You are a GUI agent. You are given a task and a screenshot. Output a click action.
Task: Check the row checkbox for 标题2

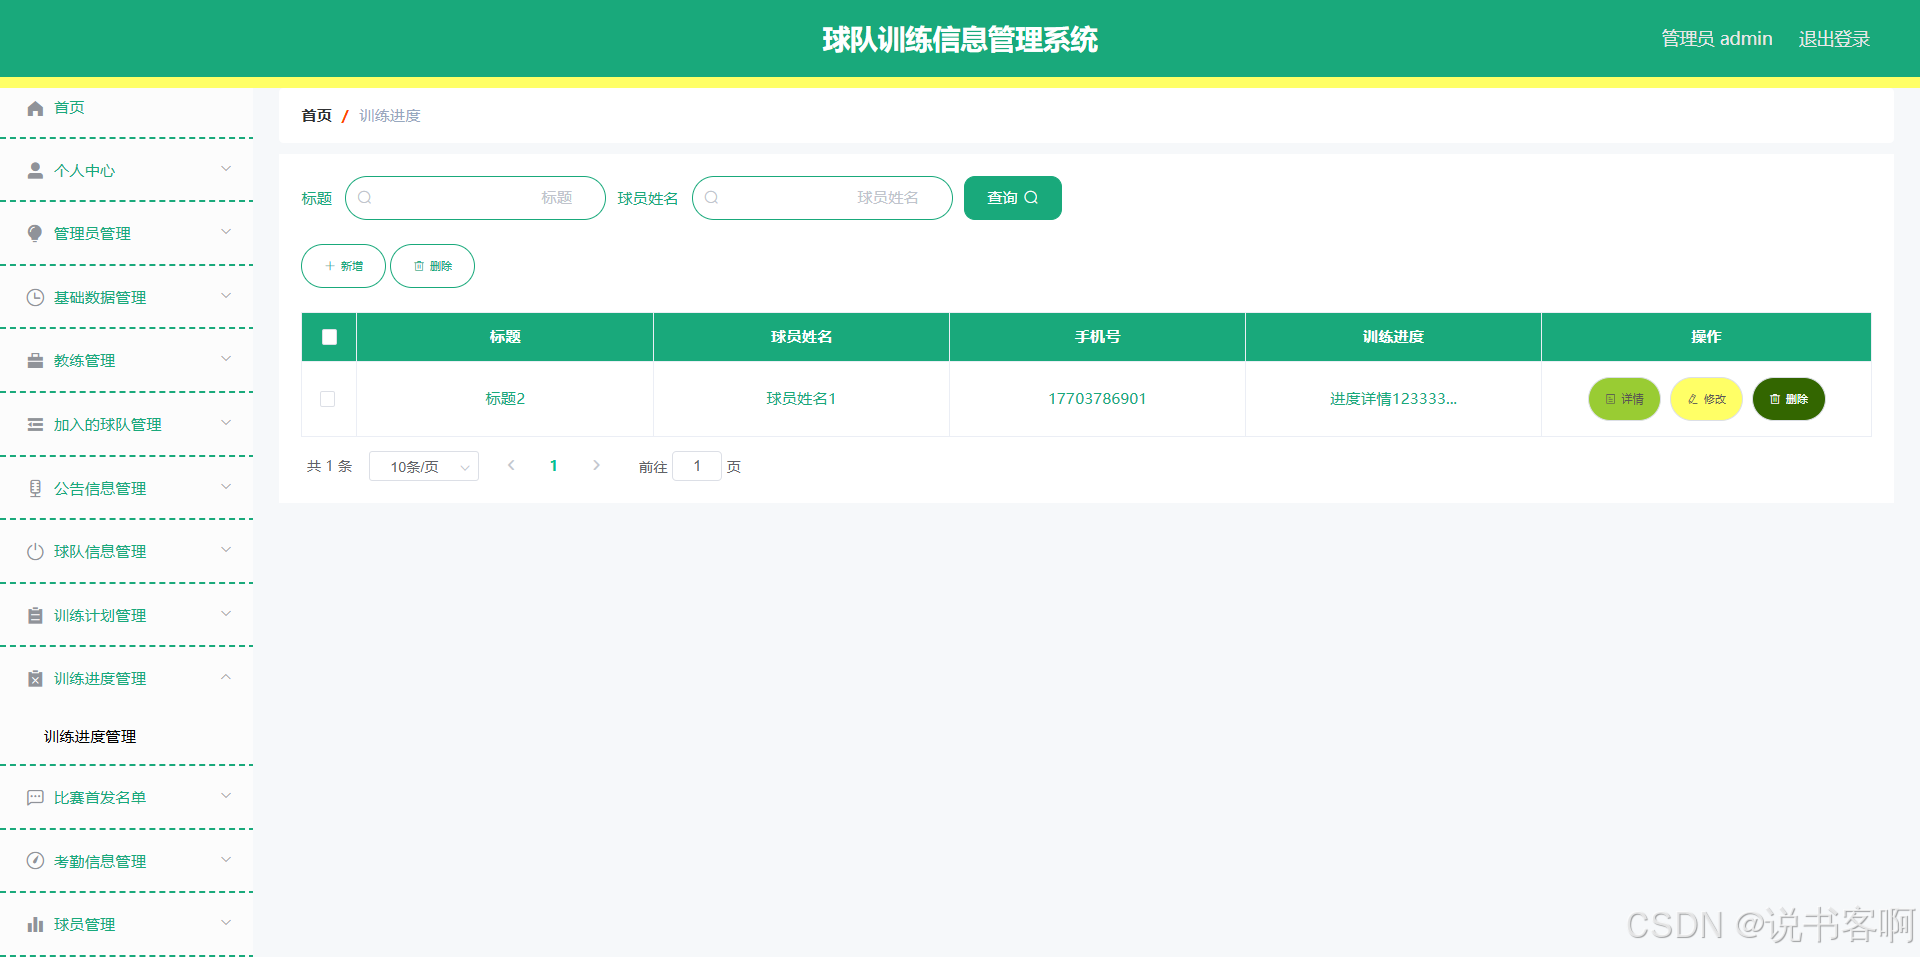click(327, 399)
